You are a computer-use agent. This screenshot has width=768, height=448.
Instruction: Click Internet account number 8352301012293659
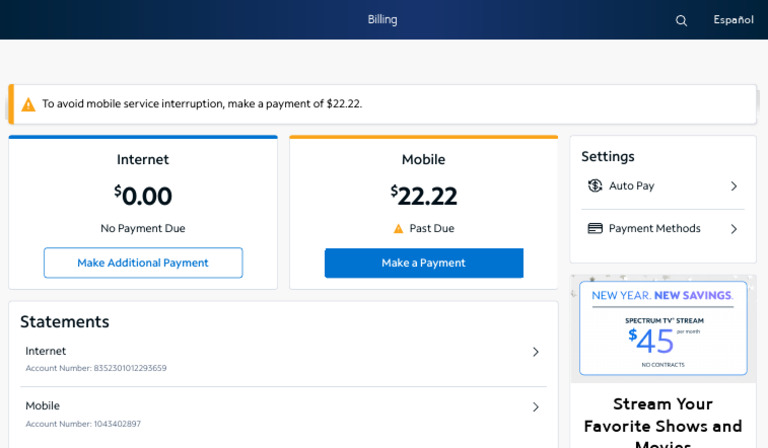pyautogui.click(x=96, y=368)
